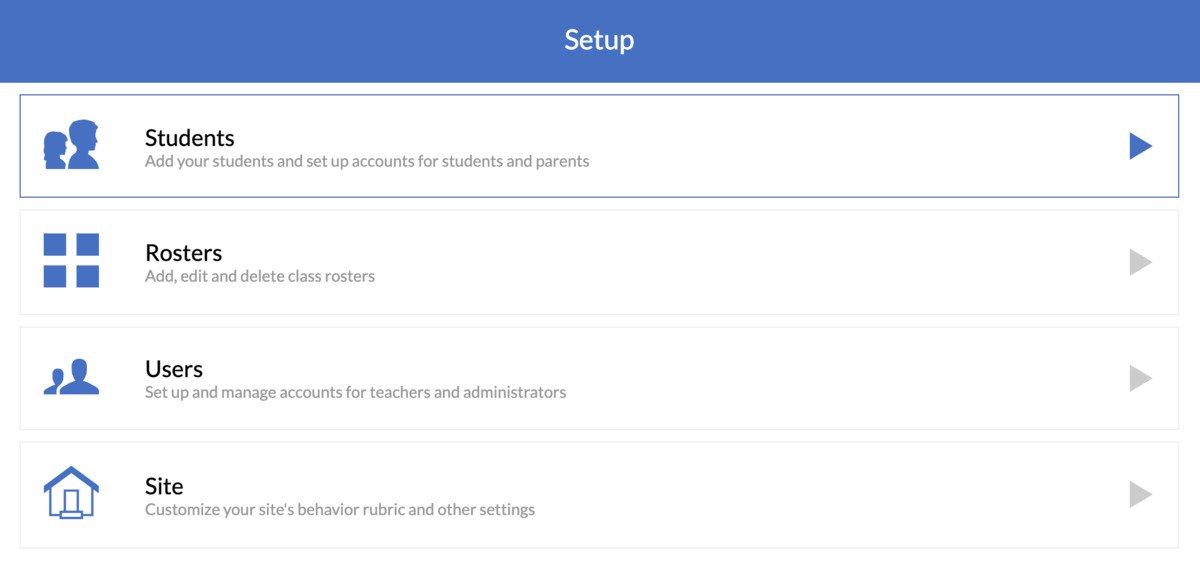
Task: Open the Rosters title link
Action: tap(184, 253)
